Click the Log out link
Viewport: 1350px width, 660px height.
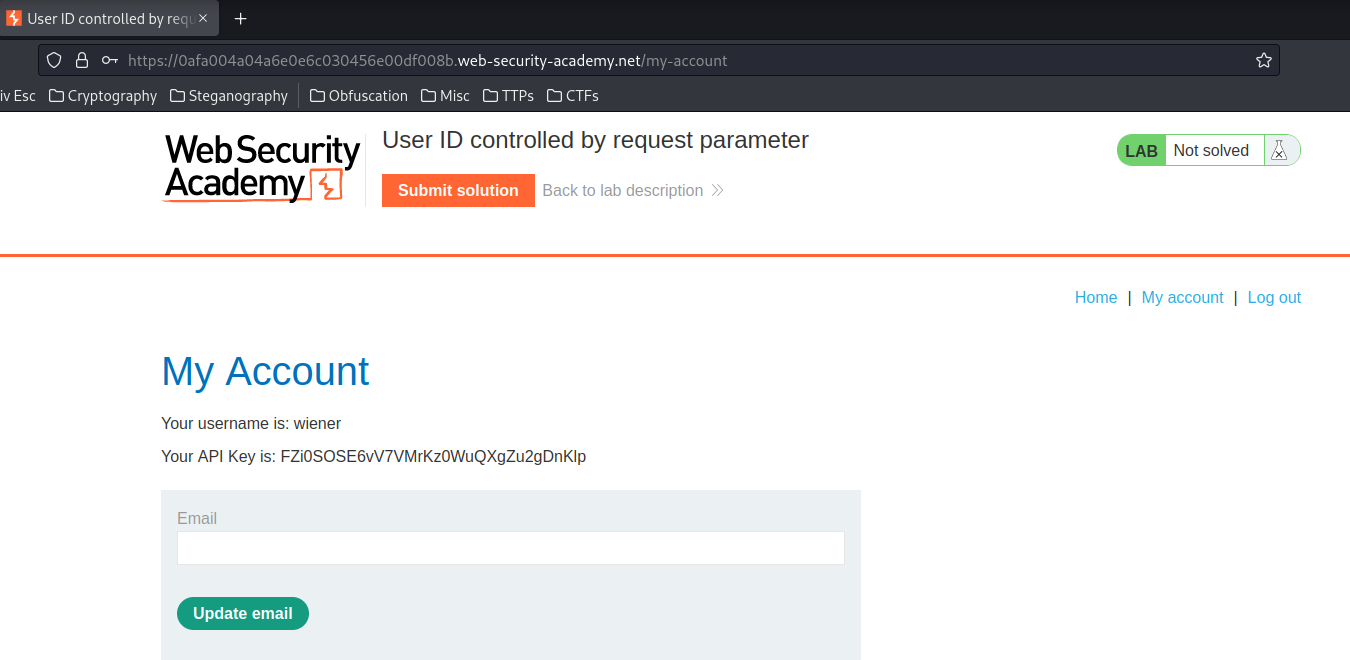click(1274, 297)
